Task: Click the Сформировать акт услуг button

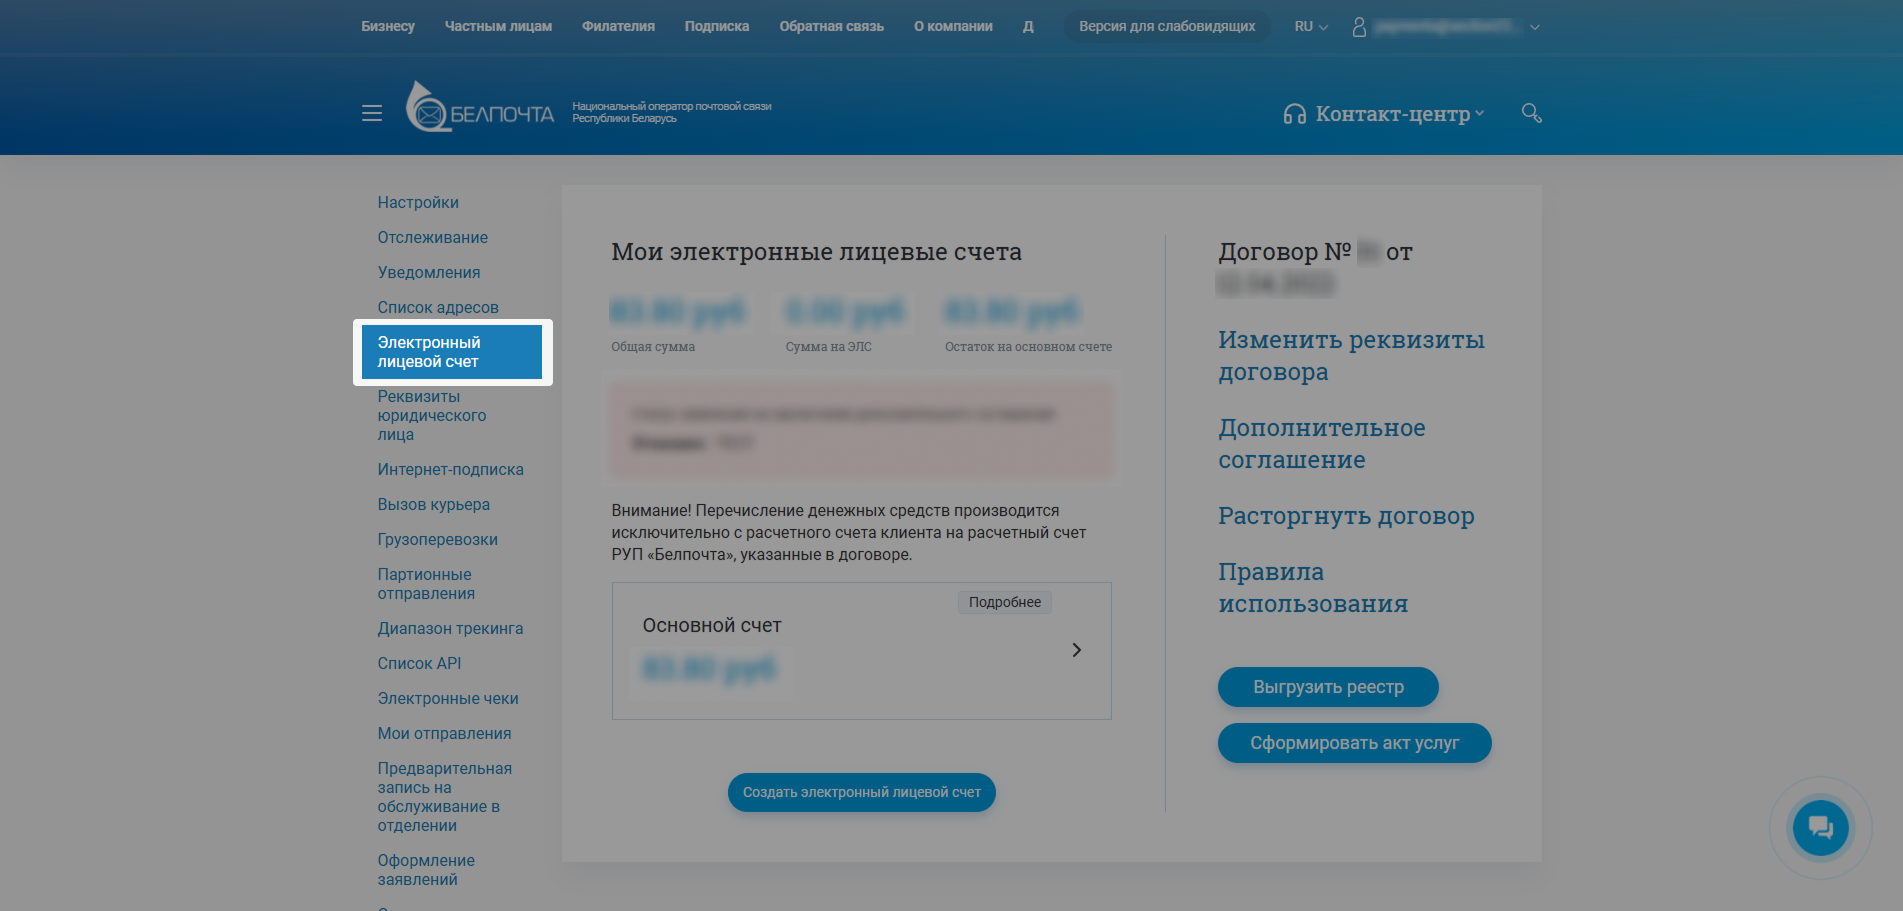Action: [1354, 743]
